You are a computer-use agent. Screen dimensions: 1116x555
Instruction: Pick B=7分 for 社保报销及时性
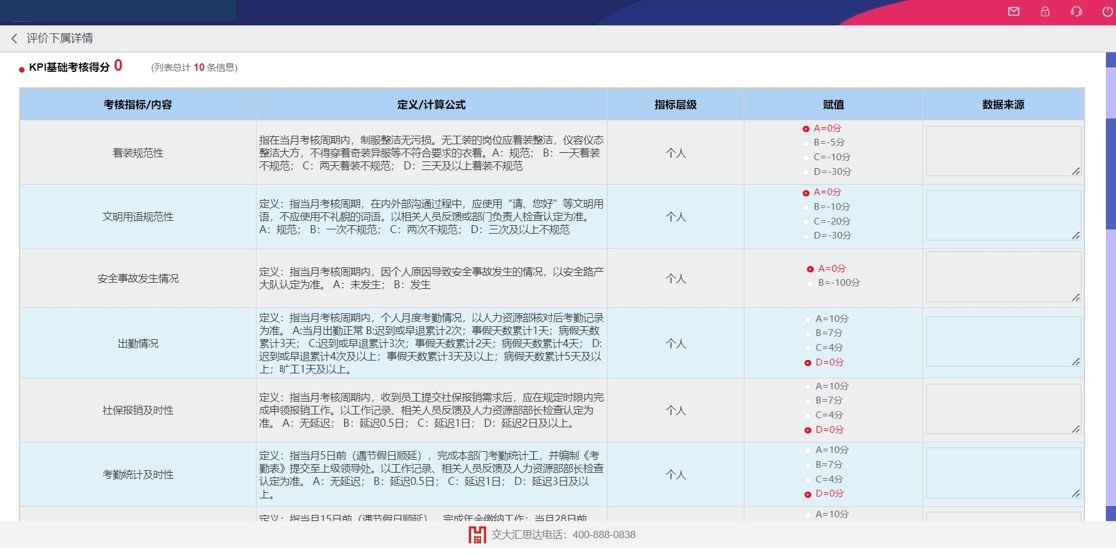[x=806, y=401]
